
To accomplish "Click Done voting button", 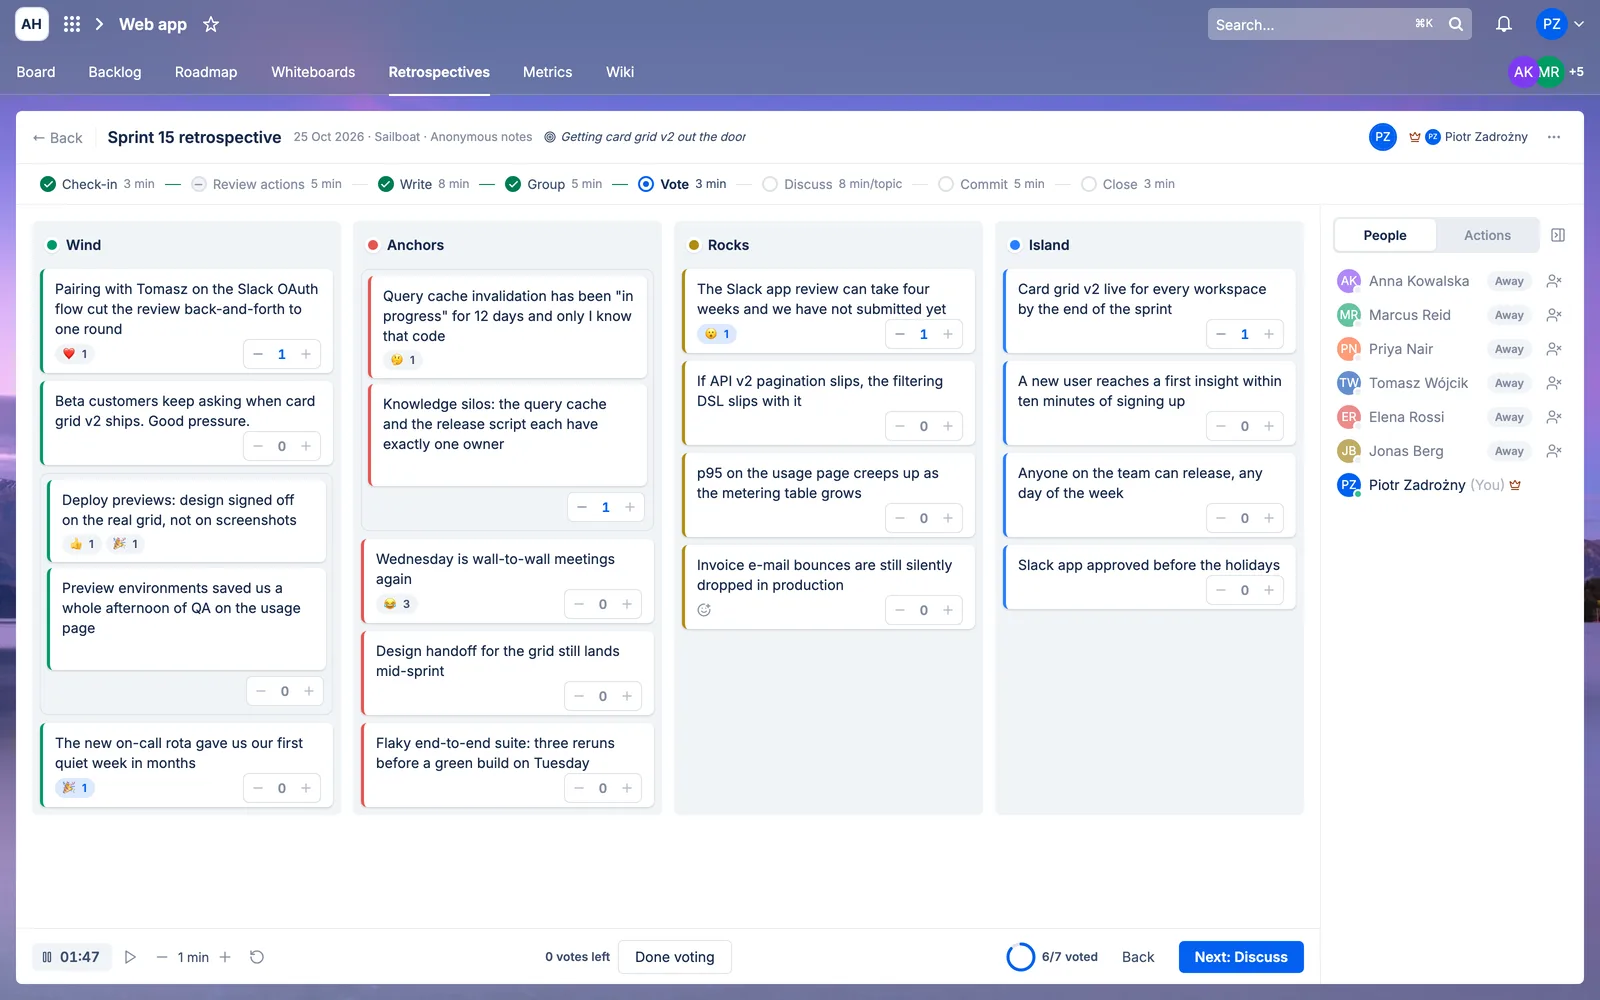I will coord(675,957).
